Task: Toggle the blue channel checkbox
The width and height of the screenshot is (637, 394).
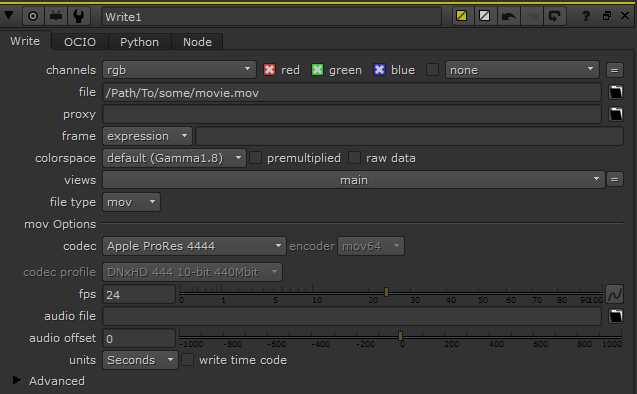Action: tap(379, 70)
